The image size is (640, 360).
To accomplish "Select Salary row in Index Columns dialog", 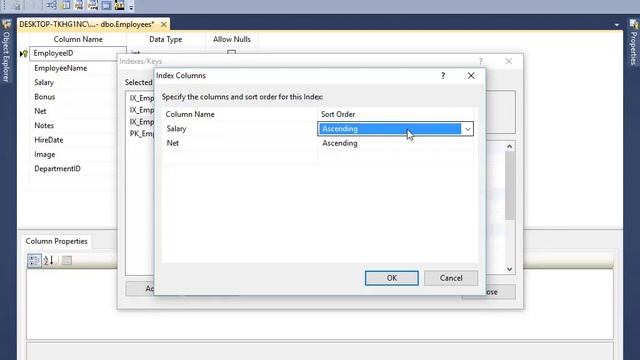I will click(240, 129).
